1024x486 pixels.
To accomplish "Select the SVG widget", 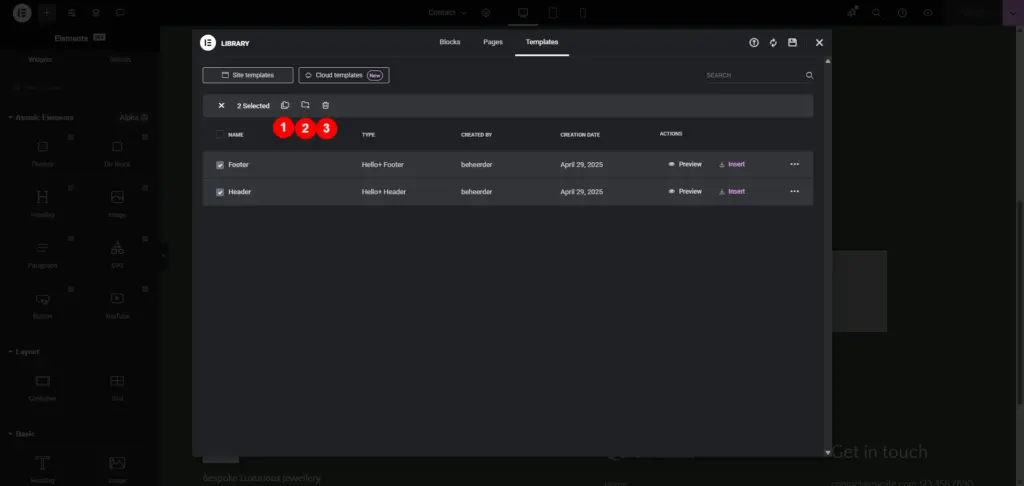I will point(117,254).
